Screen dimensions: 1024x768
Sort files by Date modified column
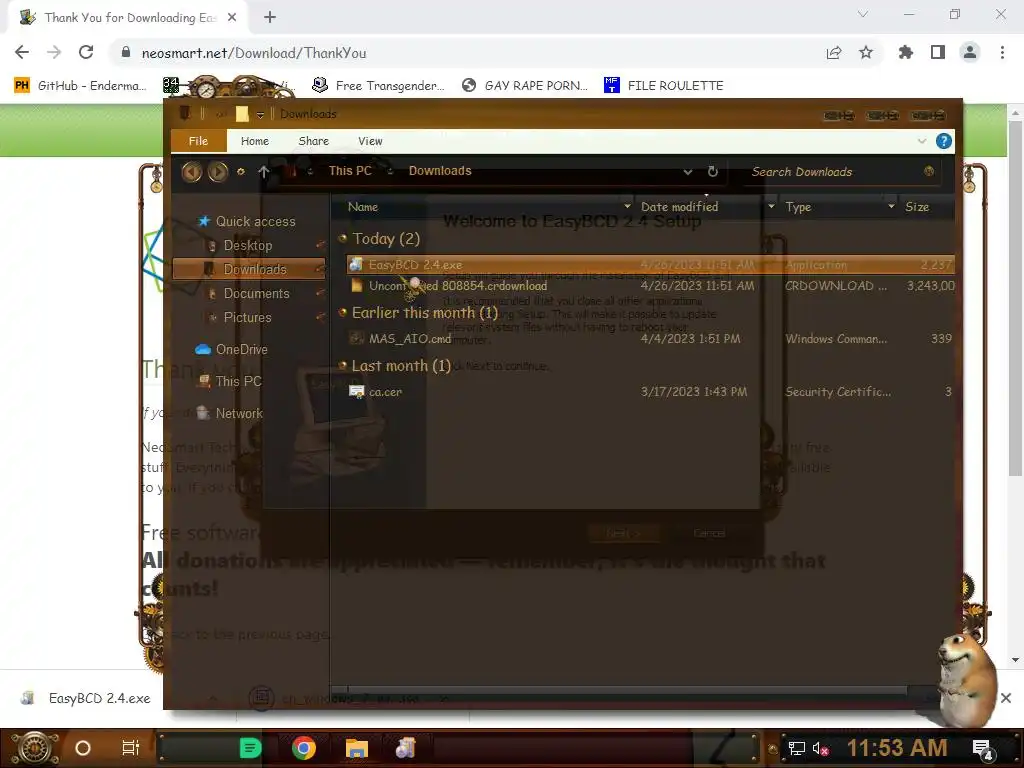tap(679, 207)
